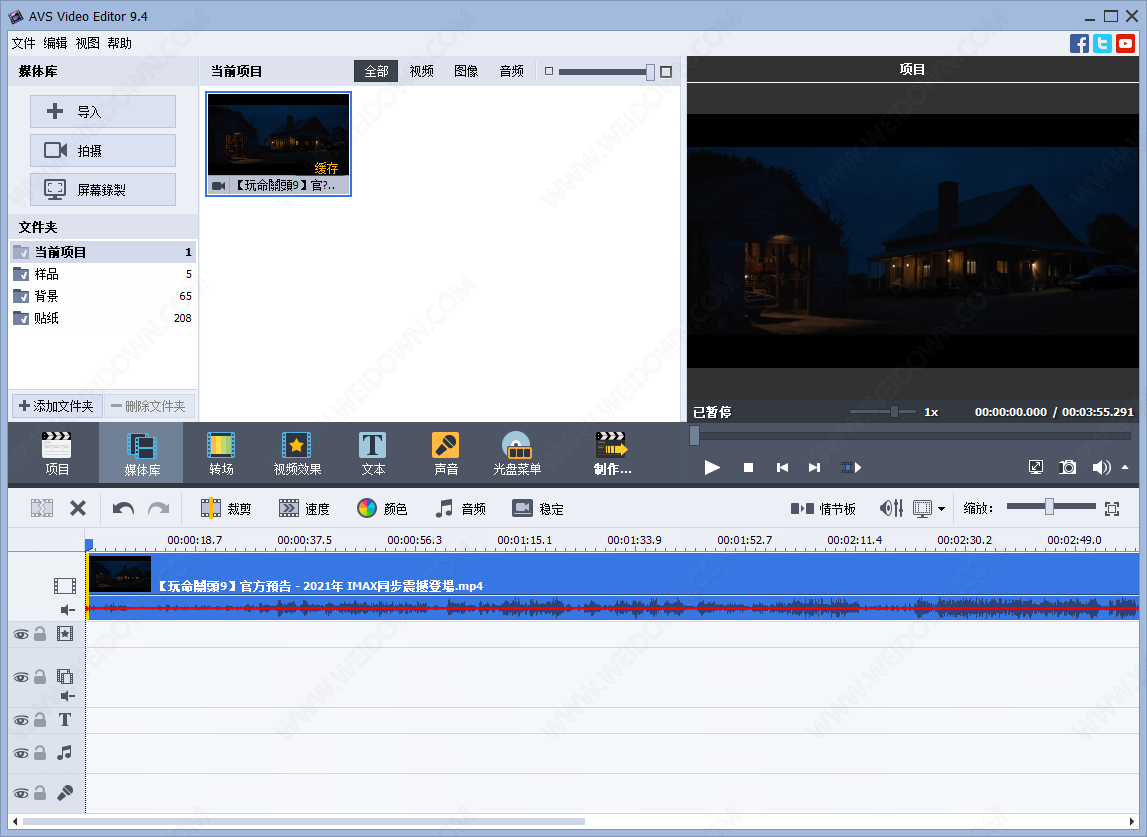Click the 制作 produce button
Image resolution: width=1147 pixels, height=837 pixels.
612,453
